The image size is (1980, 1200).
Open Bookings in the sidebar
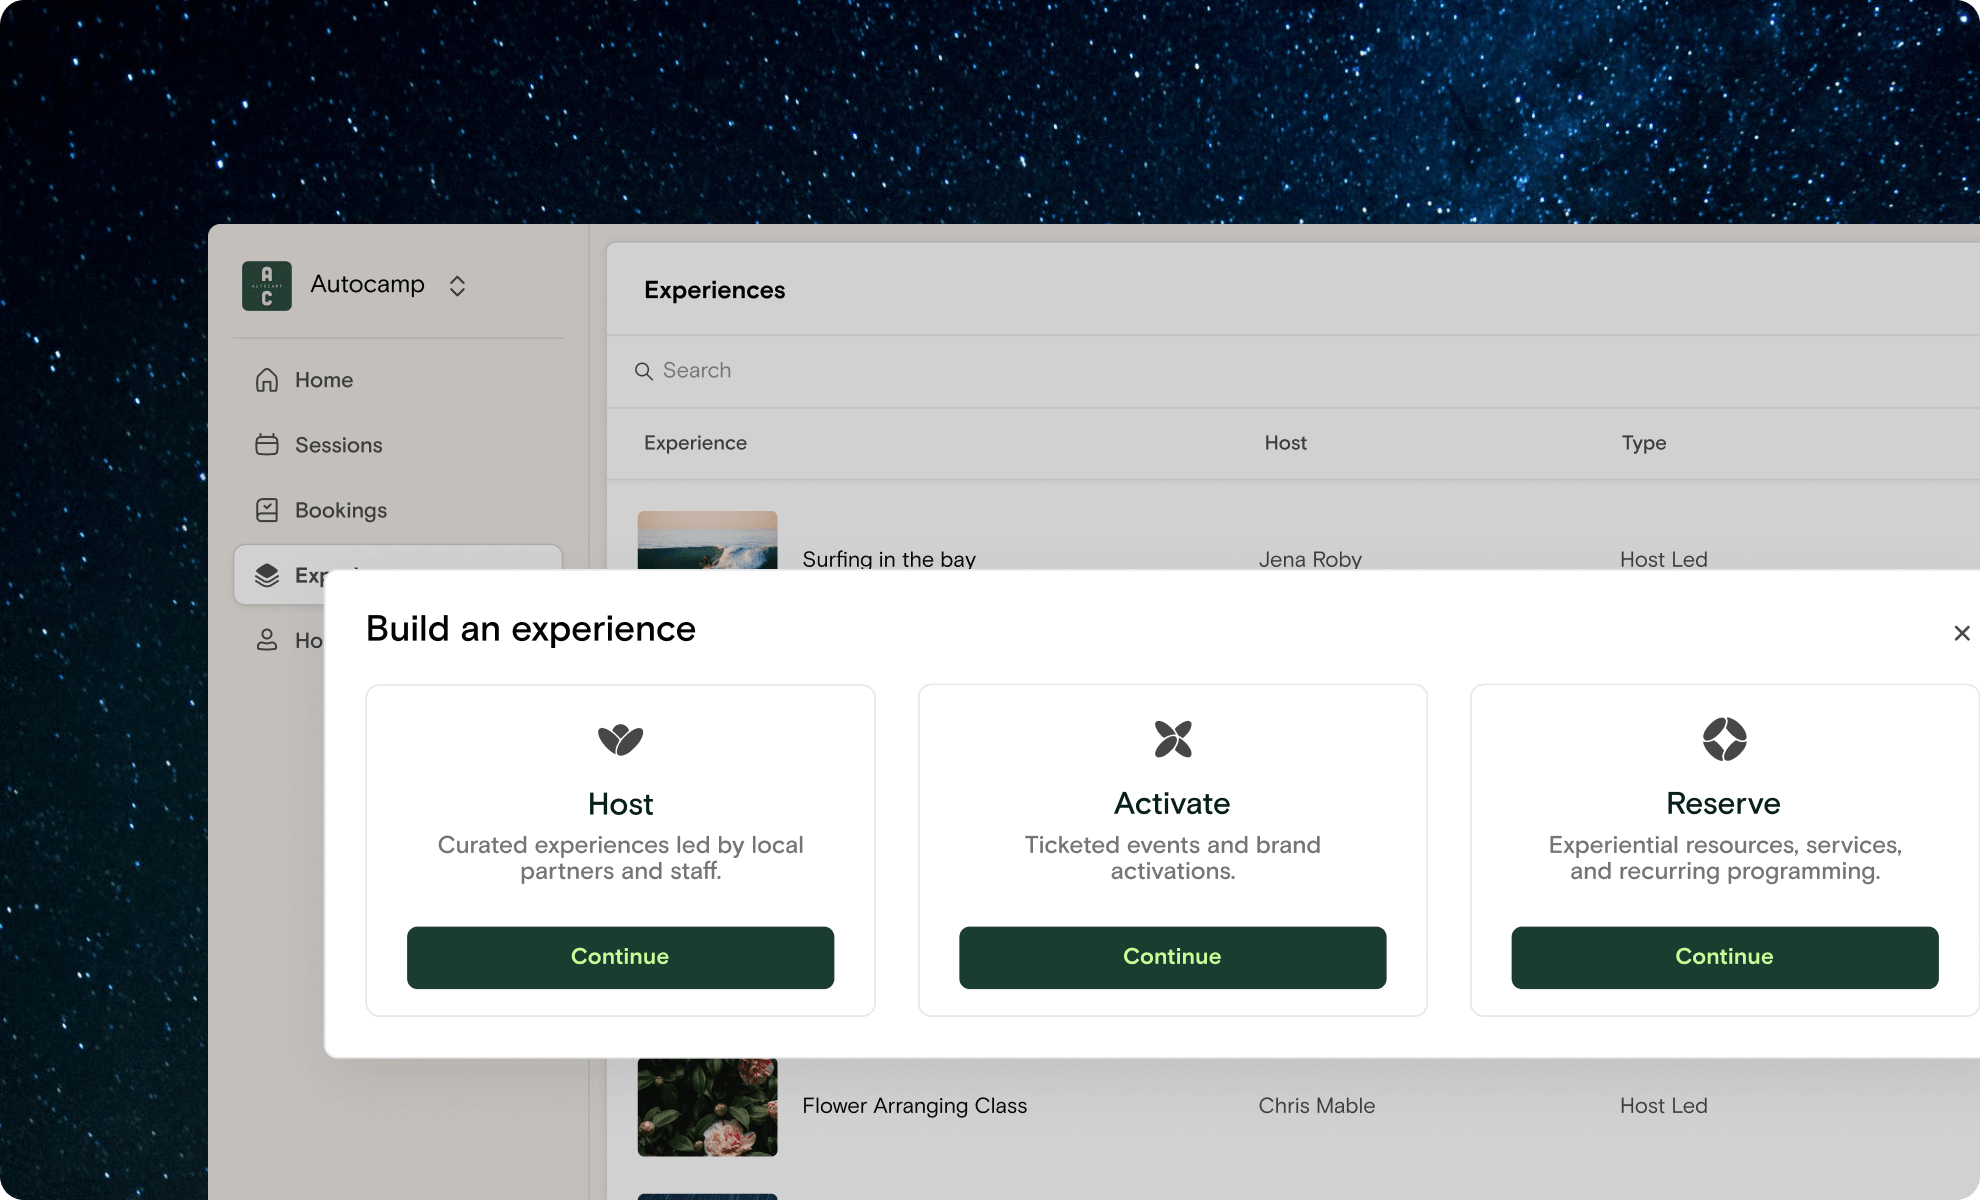pos(340,510)
